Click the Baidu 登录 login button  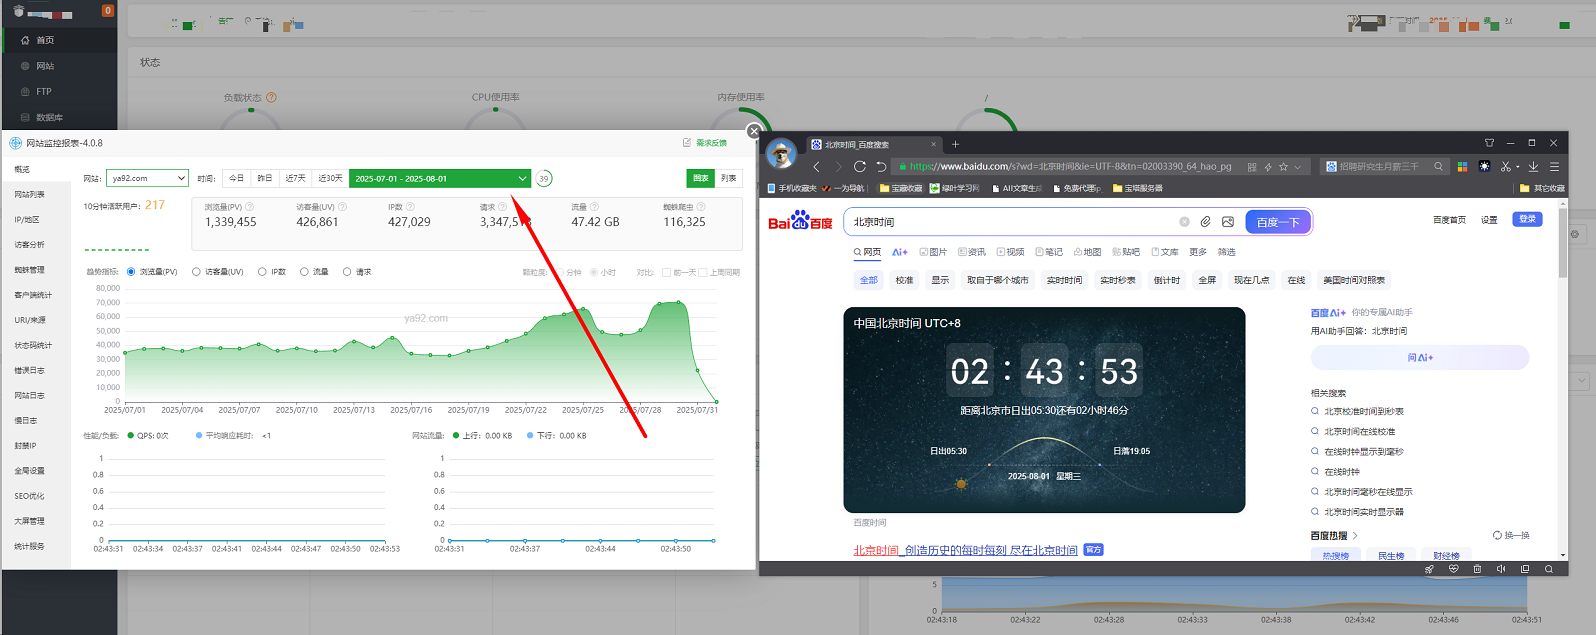coord(1527,219)
